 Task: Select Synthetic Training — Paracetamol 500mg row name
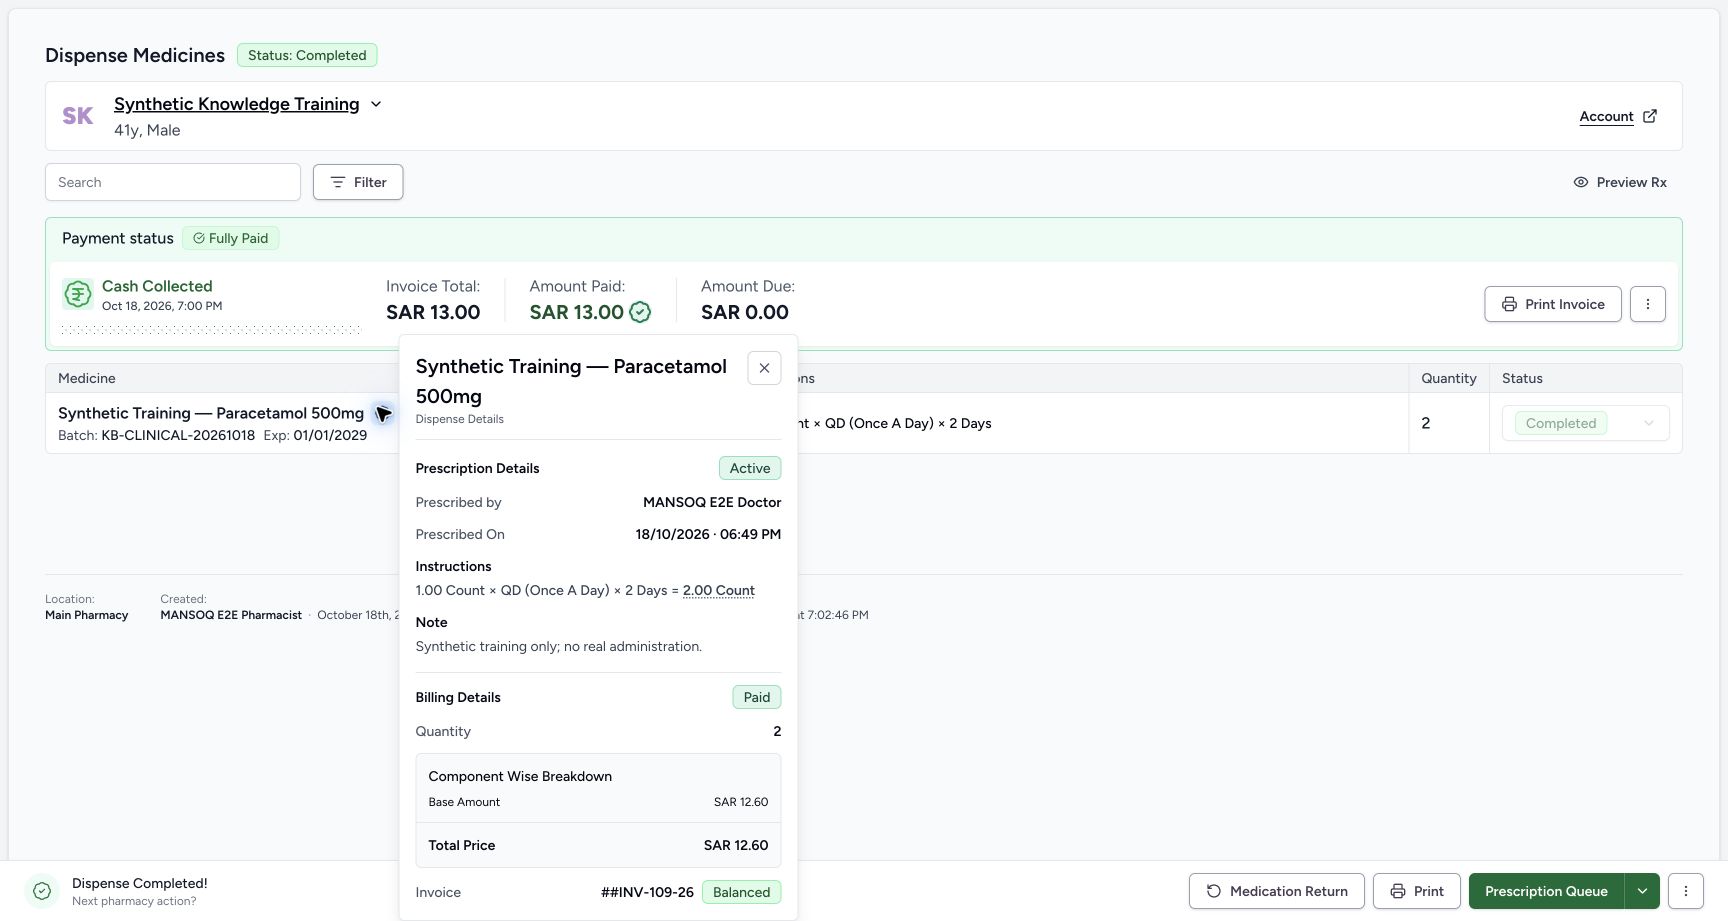(211, 413)
